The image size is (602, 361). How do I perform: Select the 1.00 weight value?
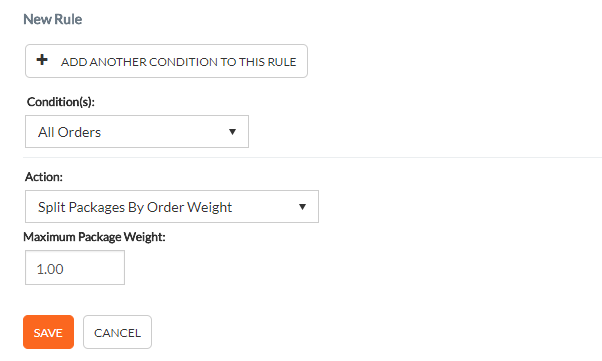coord(50,269)
